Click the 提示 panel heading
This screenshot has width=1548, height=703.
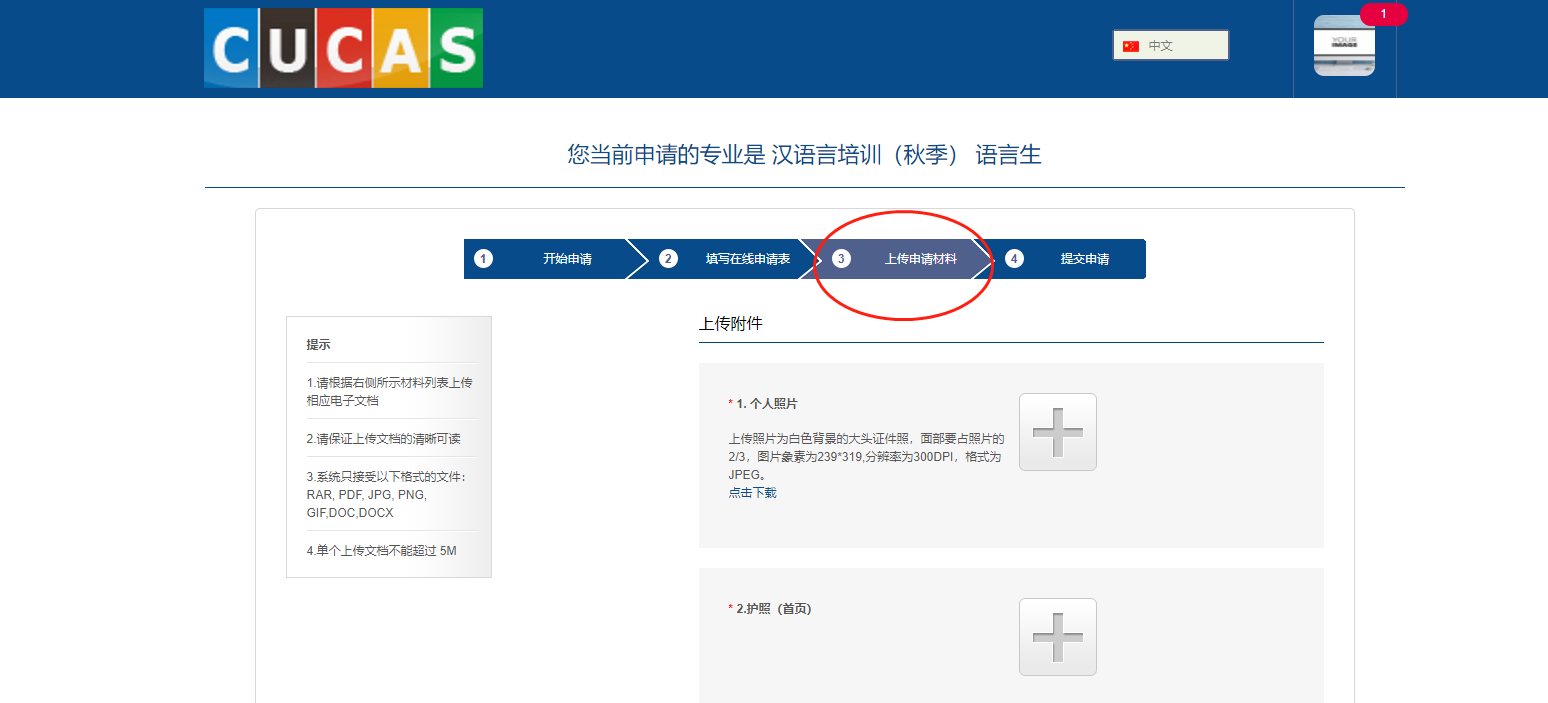pyautogui.click(x=318, y=344)
